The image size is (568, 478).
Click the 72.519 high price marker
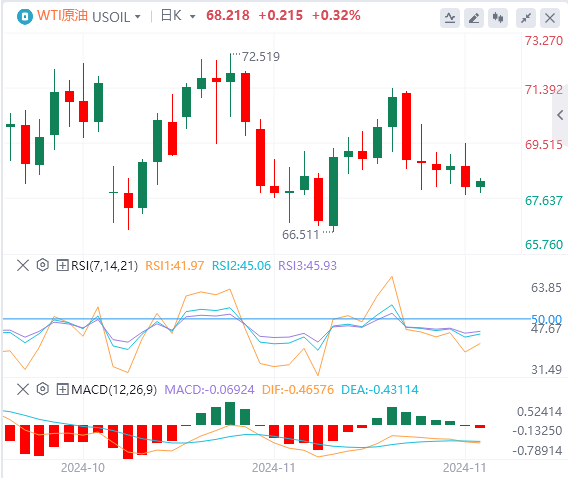click(x=260, y=57)
